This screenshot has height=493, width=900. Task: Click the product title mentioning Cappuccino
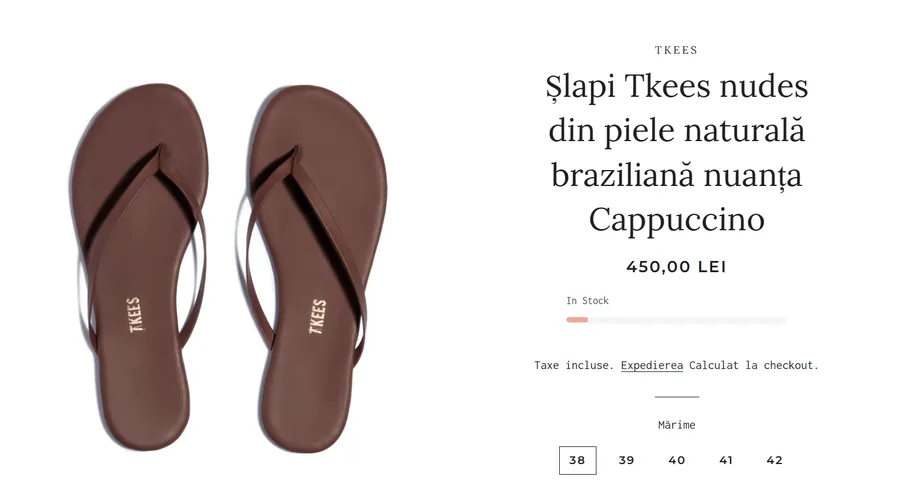click(x=677, y=153)
